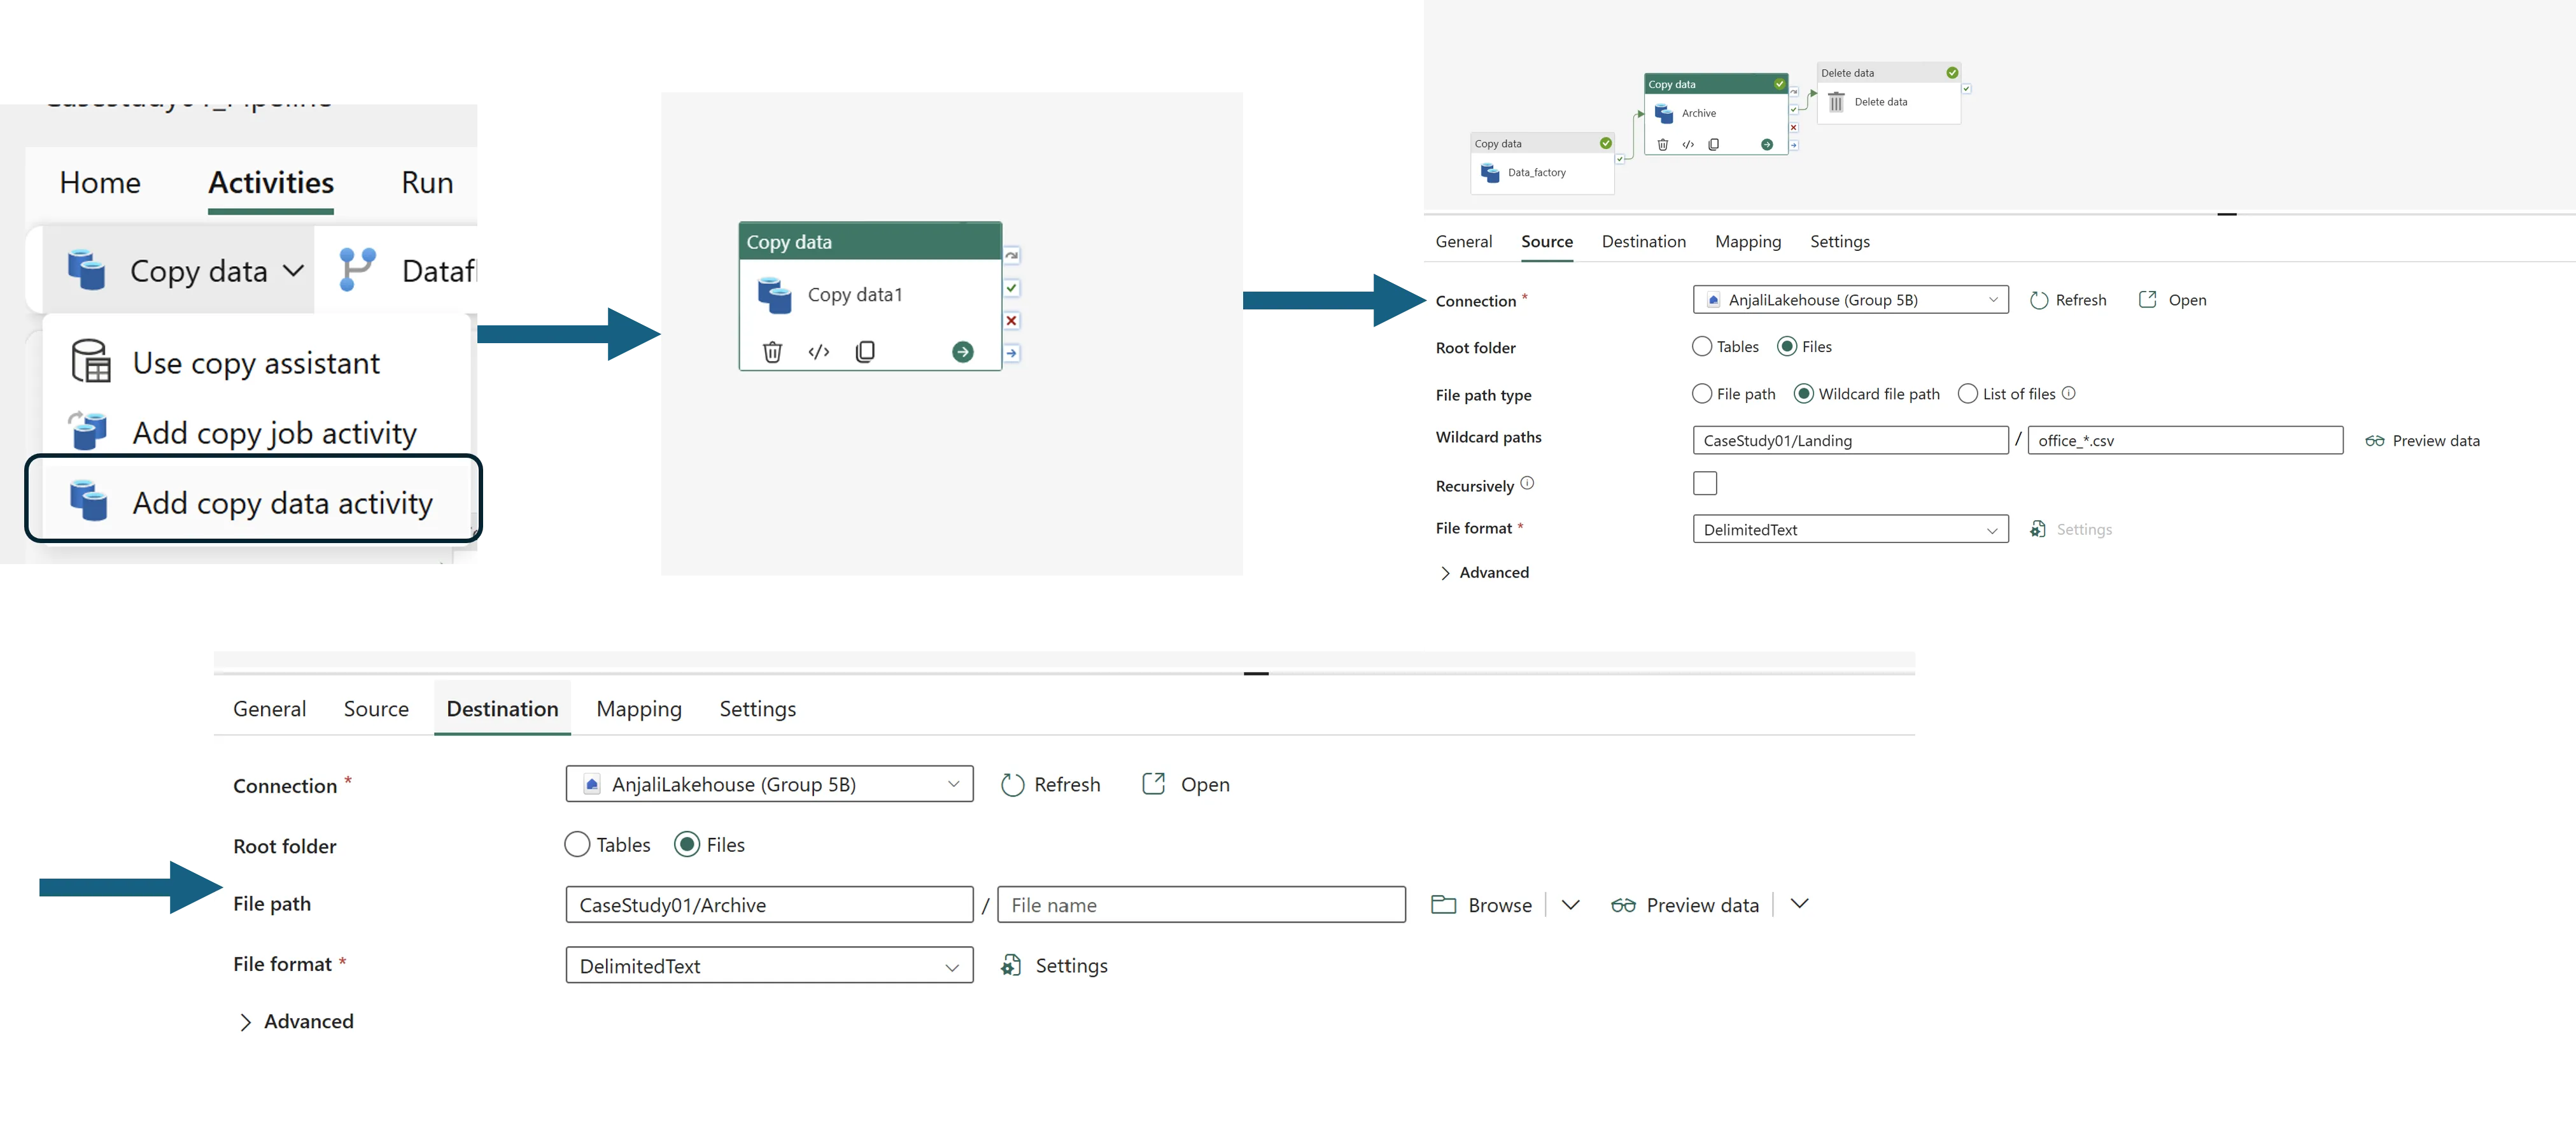Click the Dataflow branch icon in ribbon
The image size is (2576, 1125).
[x=357, y=270]
